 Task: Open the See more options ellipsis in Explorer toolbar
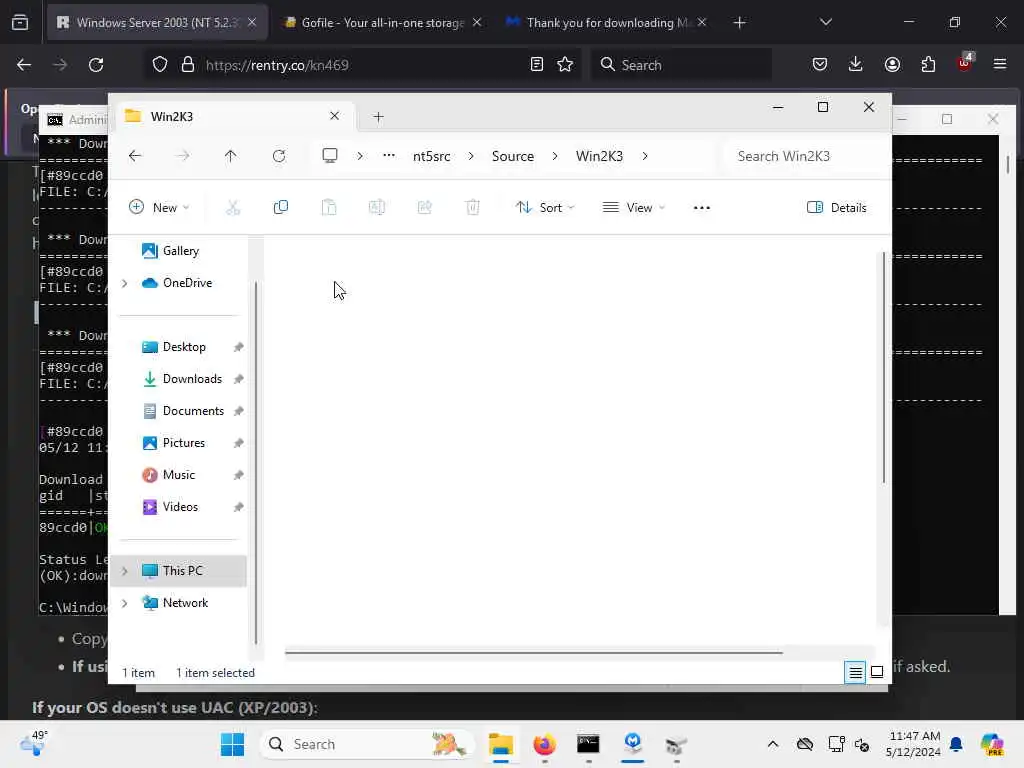702,208
